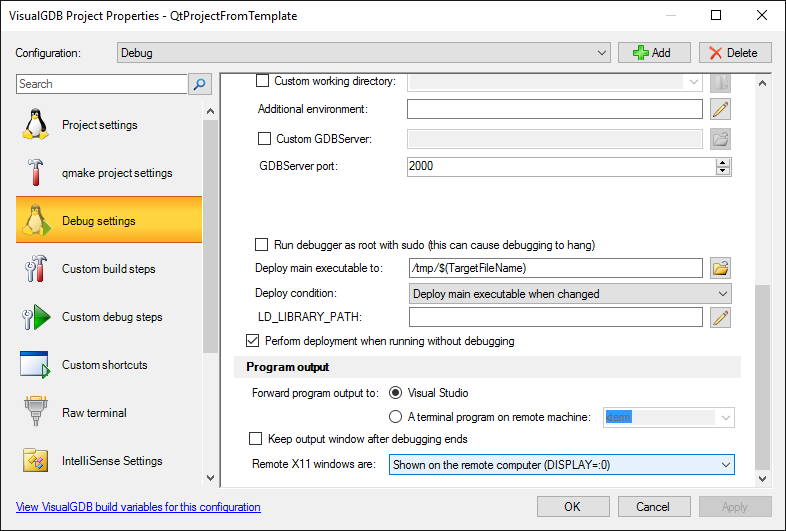This screenshot has height=531, width=786.
Task: Open Custom build steps tools icon
Action: pos(35,268)
